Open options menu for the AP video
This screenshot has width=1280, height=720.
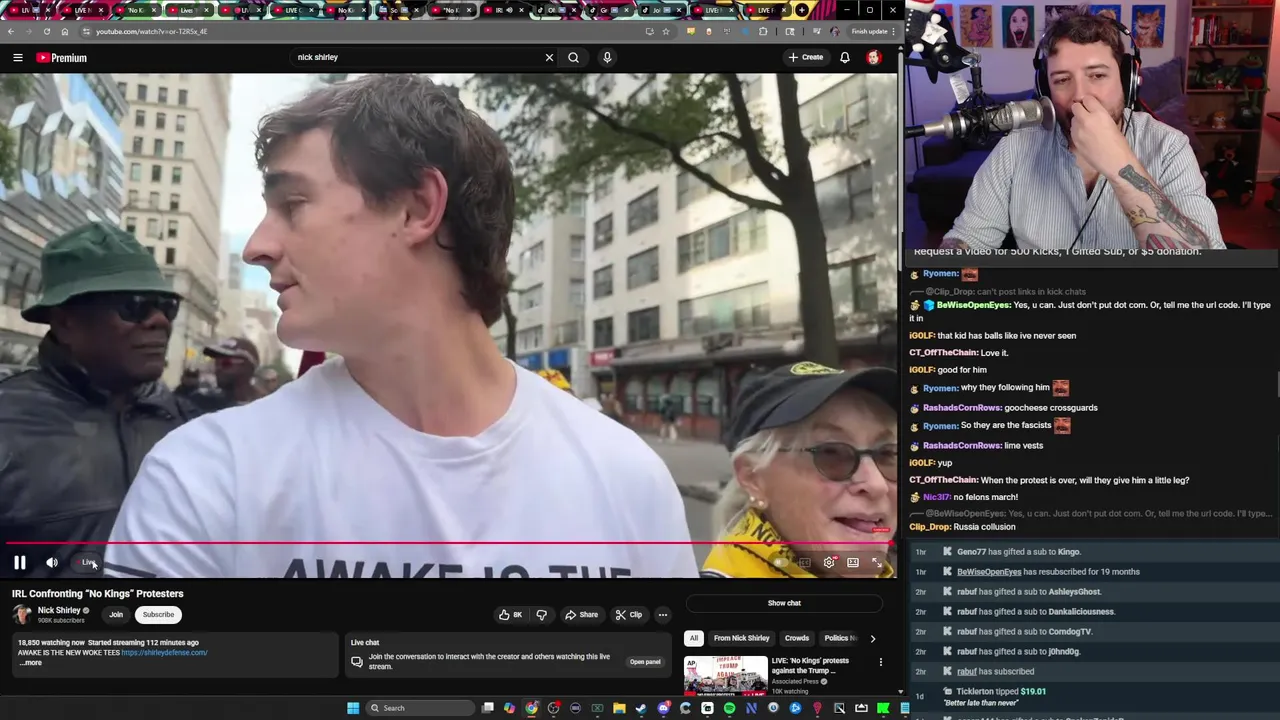[881, 662]
